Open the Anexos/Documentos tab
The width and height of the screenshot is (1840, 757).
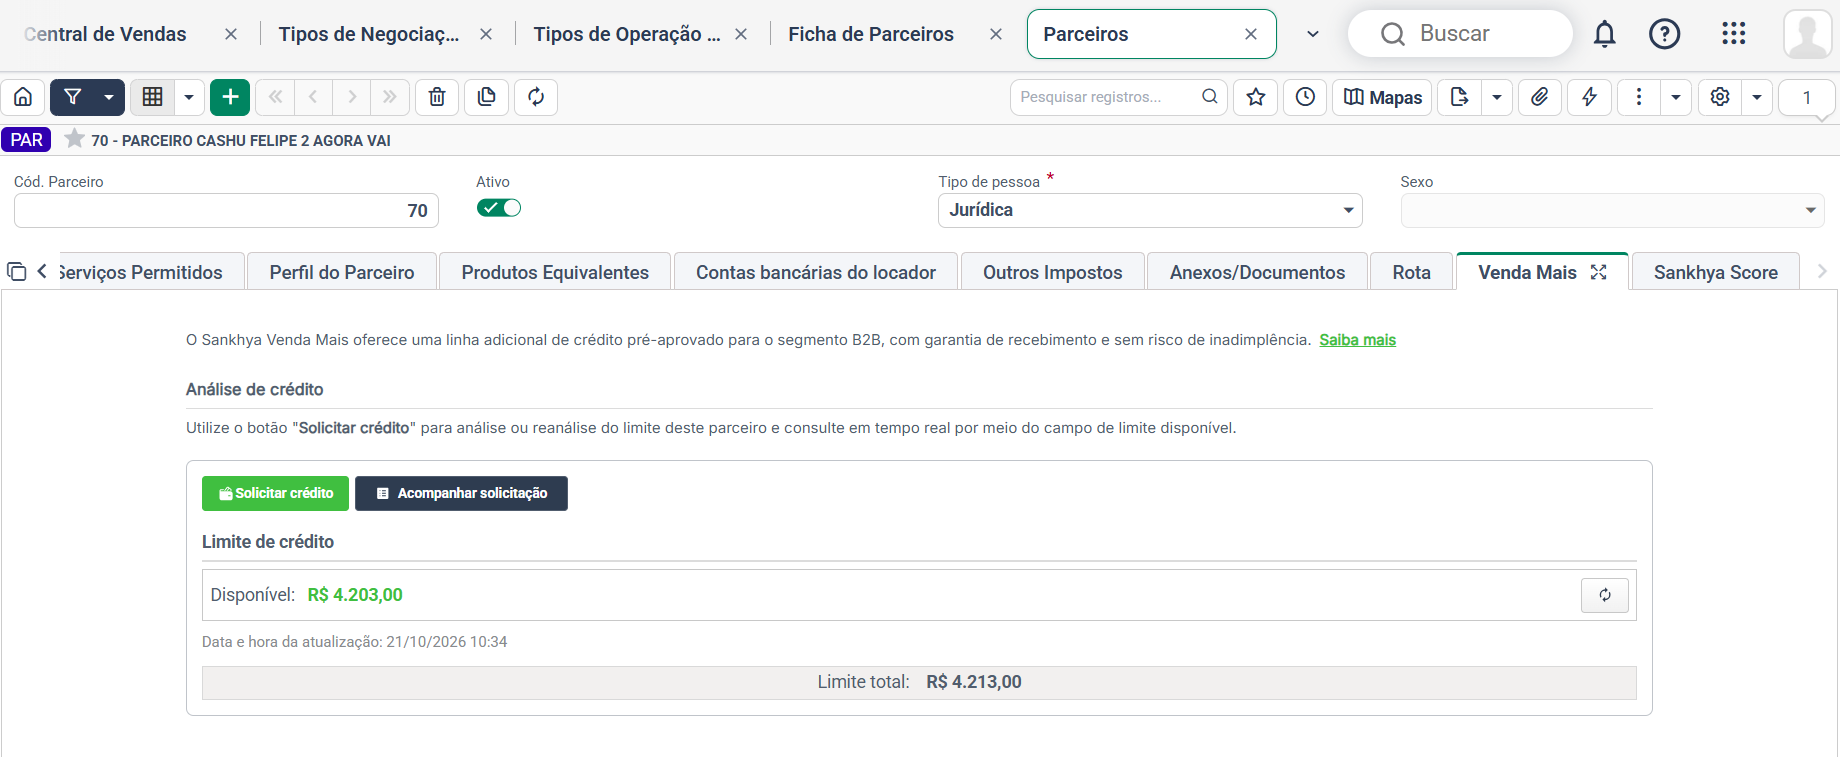(x=1258, y=272)
